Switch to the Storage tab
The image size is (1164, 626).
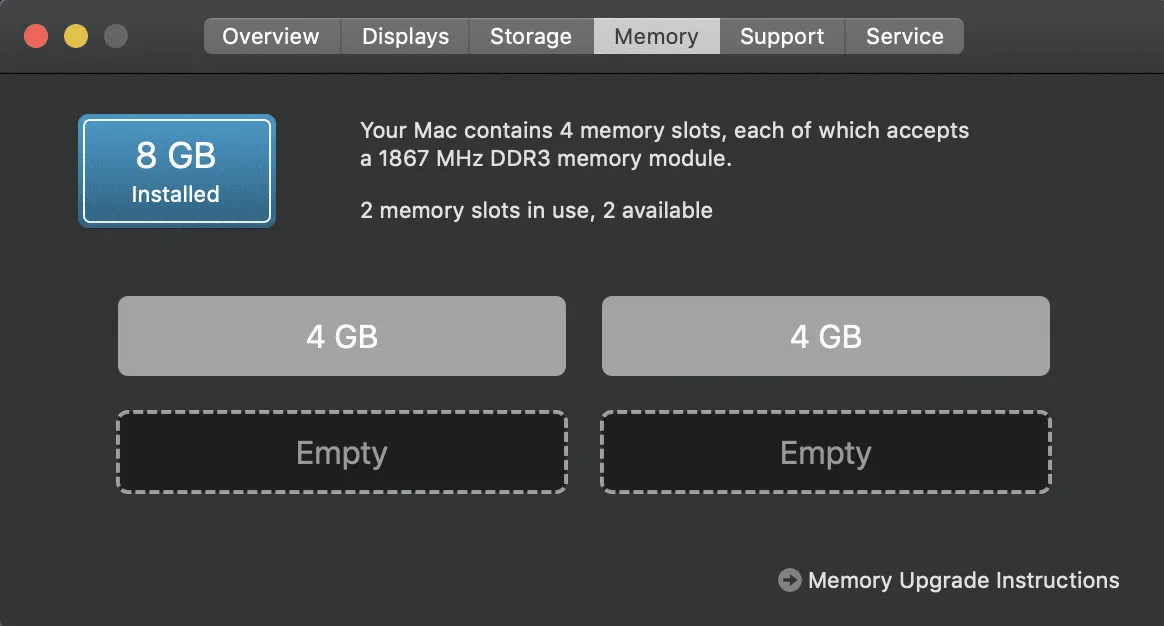pos(530,36)
